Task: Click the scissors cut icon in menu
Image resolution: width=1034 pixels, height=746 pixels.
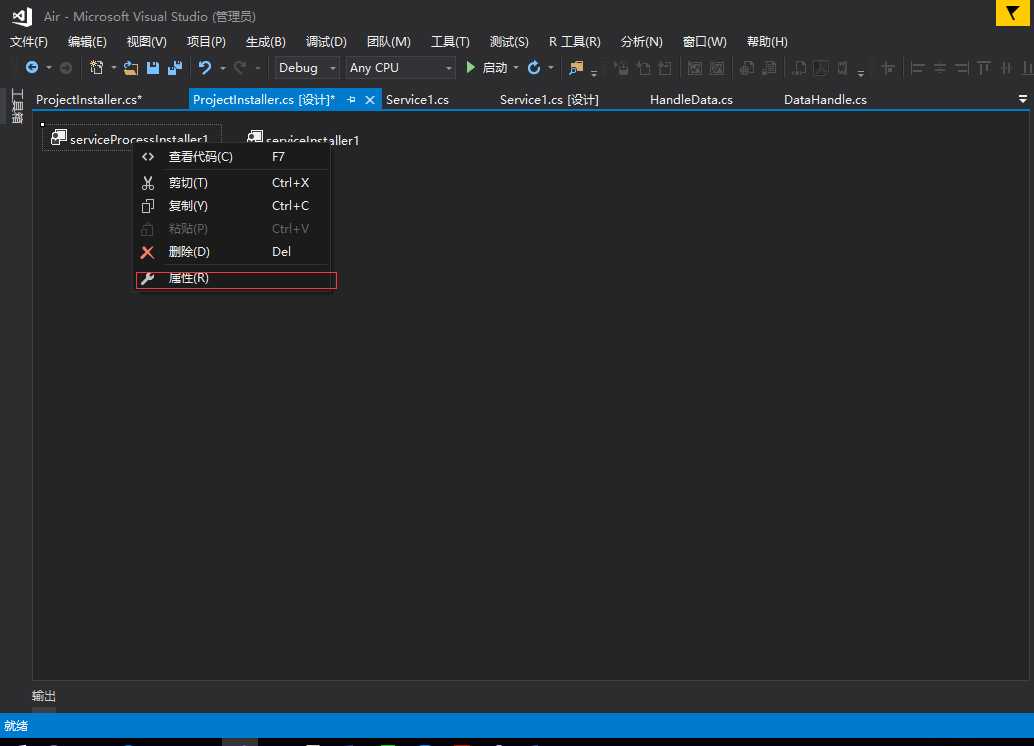Action: click(148, 183)
